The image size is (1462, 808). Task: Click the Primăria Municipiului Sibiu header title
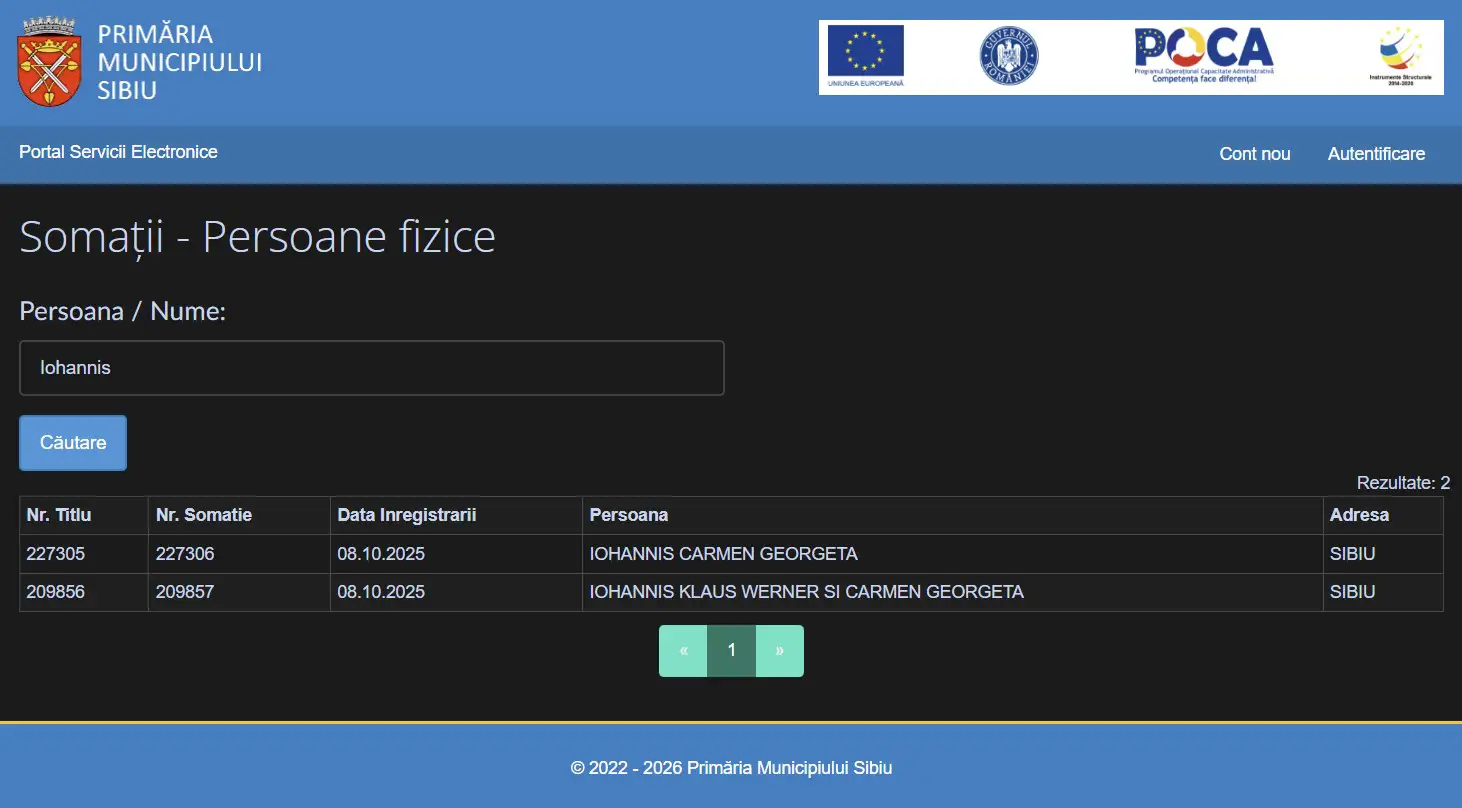pos(180,62)
